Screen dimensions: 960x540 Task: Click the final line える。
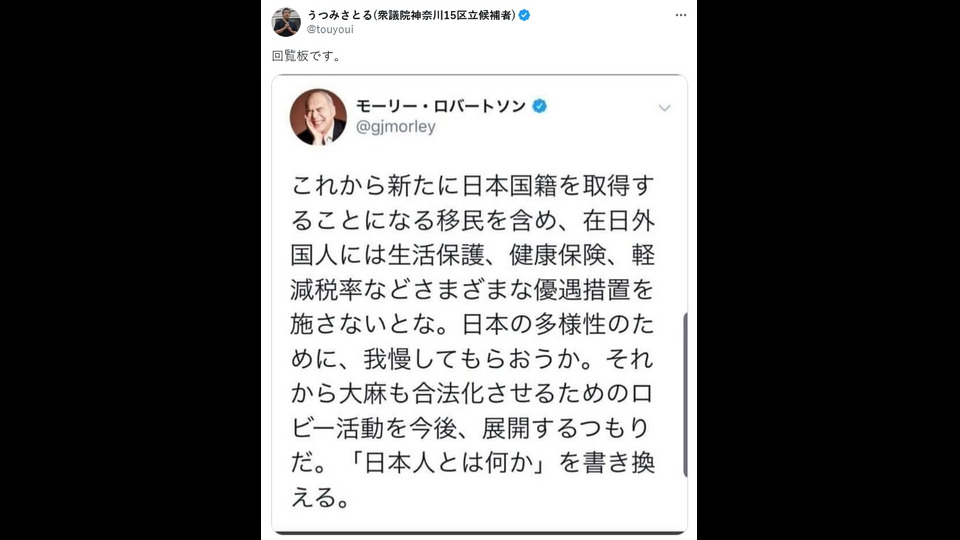321,498
